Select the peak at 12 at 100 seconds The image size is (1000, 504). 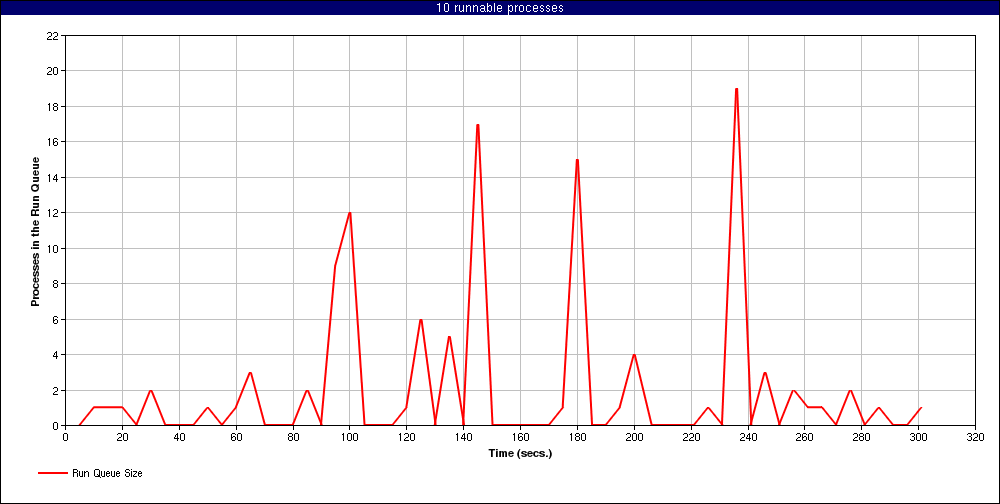tap(349, 213)
